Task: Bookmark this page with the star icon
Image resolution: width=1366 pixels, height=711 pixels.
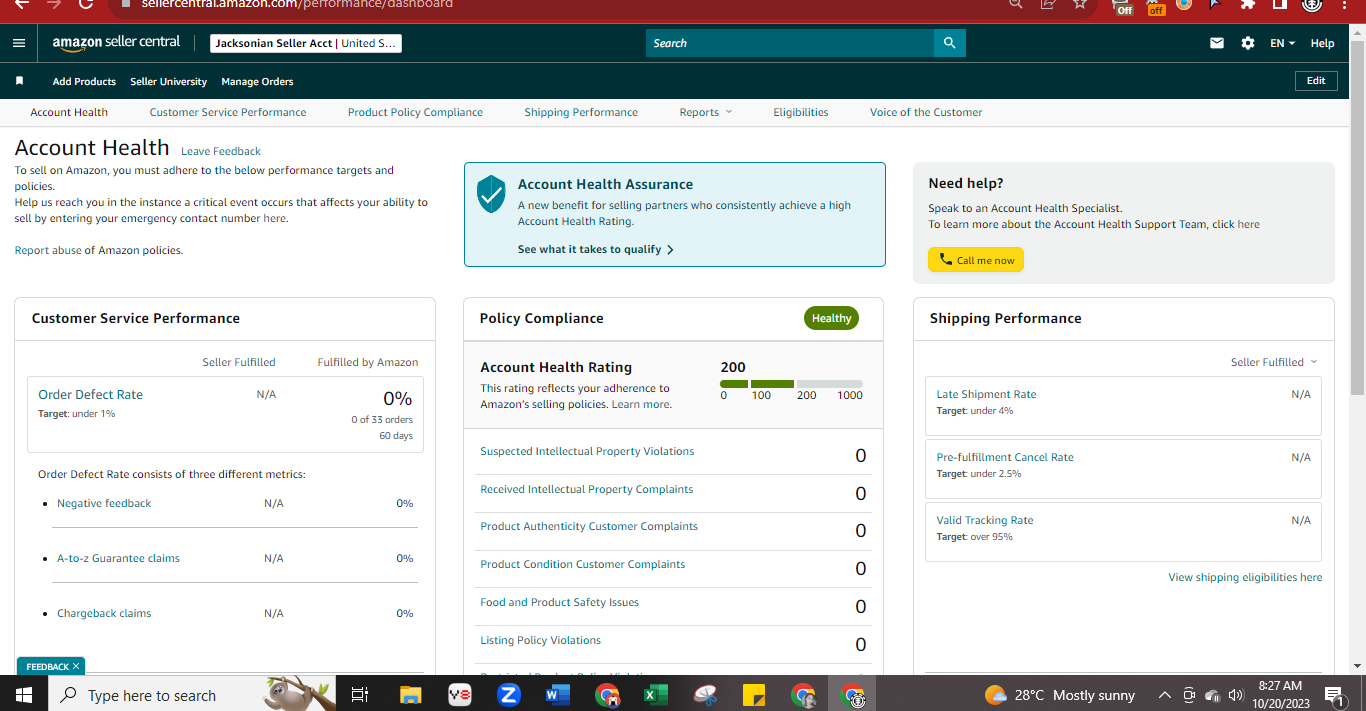Action: click(x=1080, y=4)
